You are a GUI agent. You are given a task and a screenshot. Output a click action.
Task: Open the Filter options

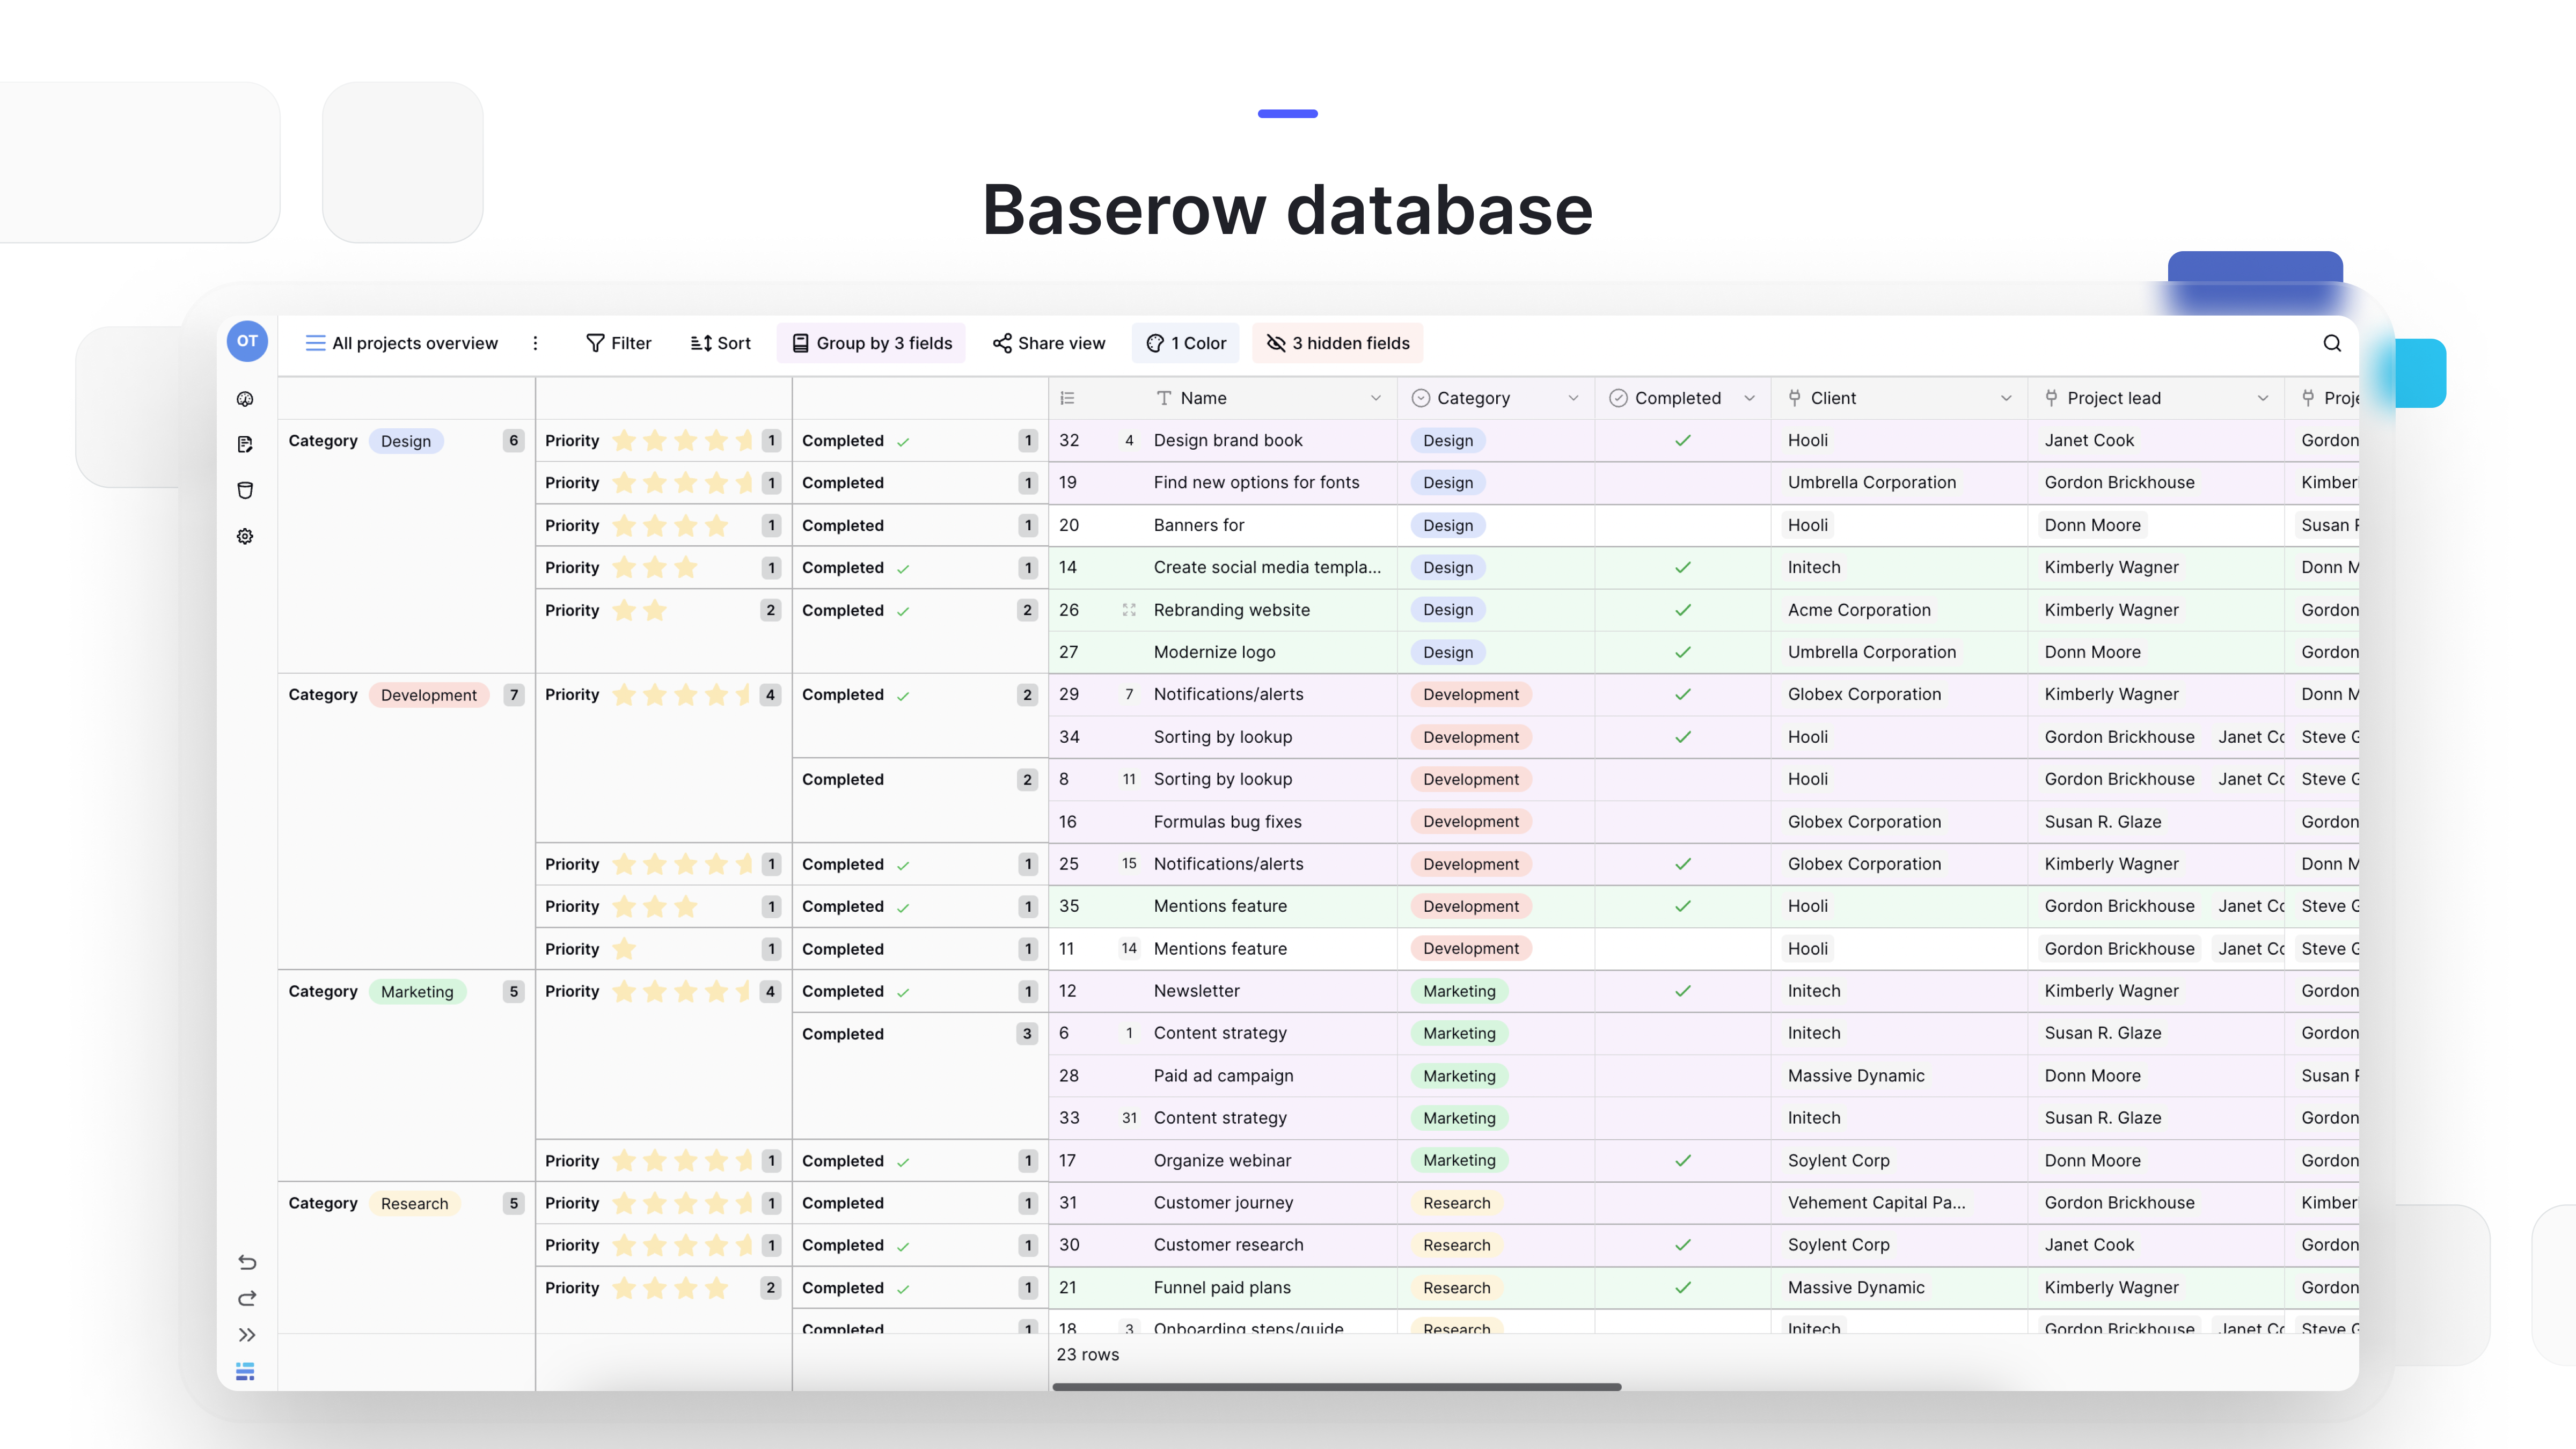(618, 343)
